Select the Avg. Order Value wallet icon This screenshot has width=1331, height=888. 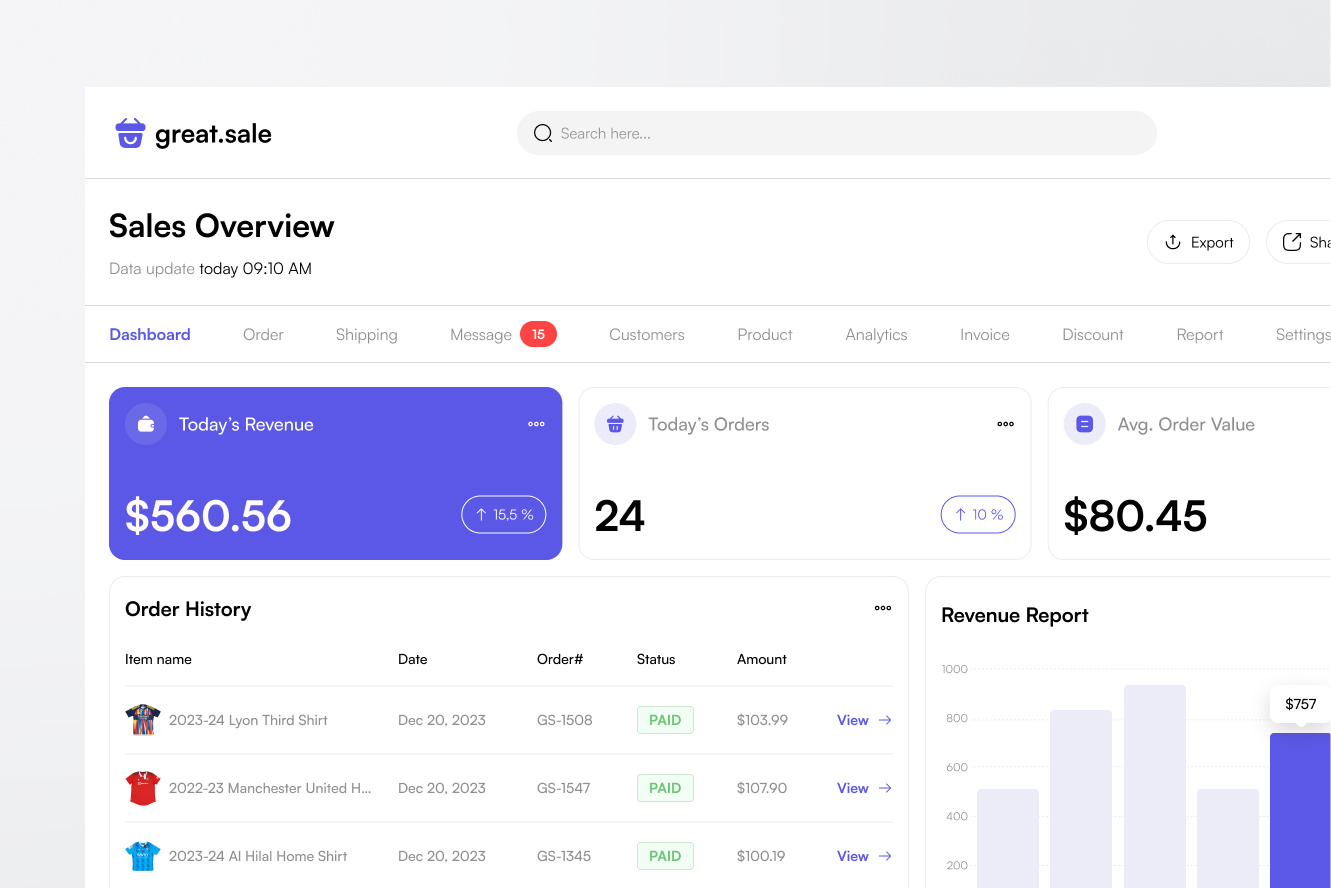pyautogui.click(x=1083, y=423)
